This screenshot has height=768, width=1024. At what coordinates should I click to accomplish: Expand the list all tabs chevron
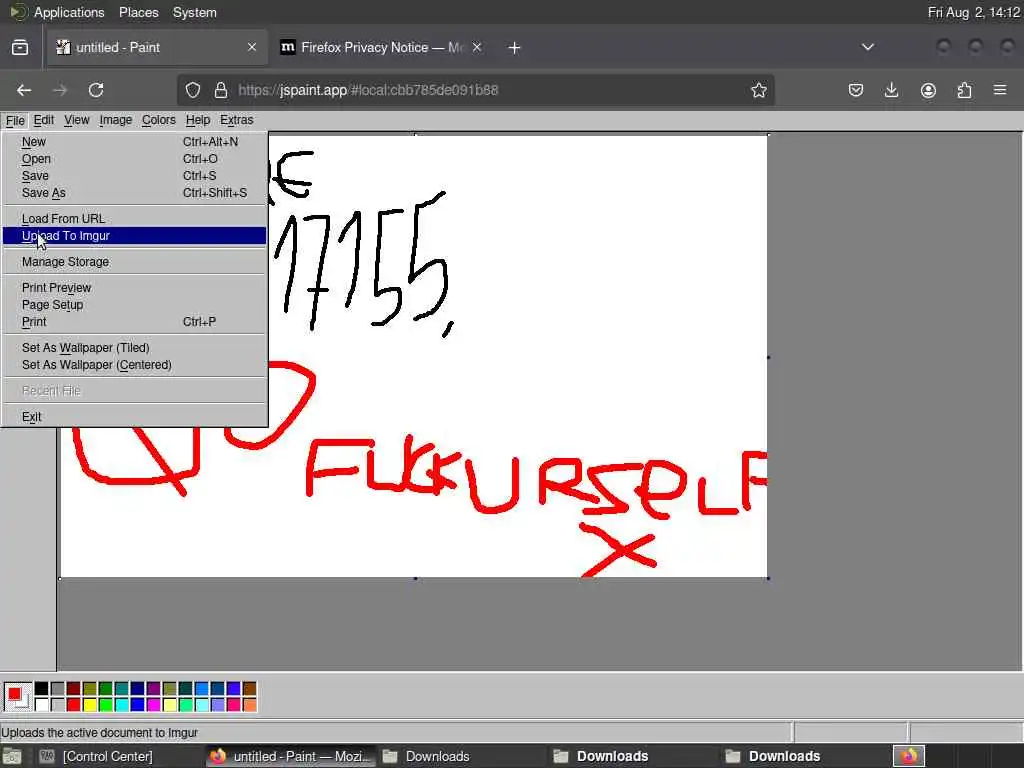tap(867, 47)
